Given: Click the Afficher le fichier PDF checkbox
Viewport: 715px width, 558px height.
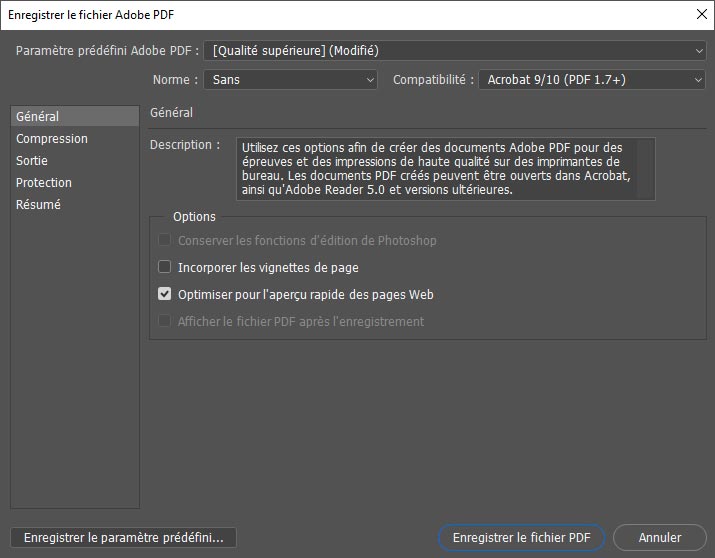Looking at the screenshot, I should pos(165,322).
